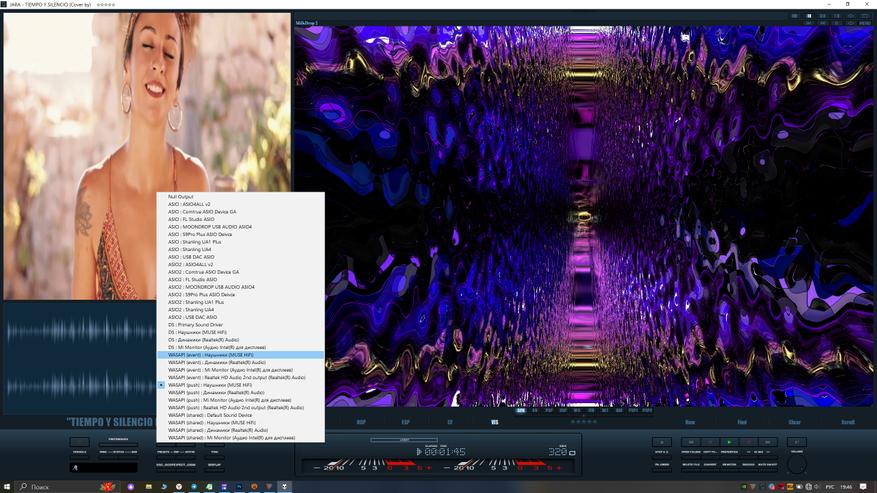
Task: Click the Find button
Action: click(x=741, y=422)
